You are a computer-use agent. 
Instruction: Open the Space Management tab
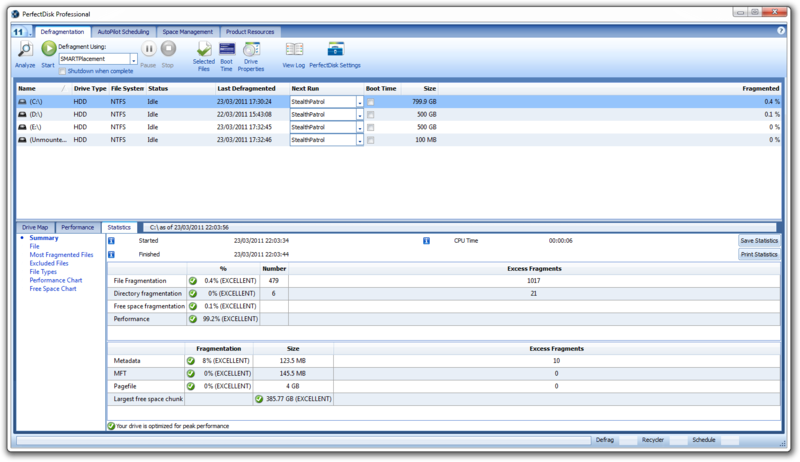point(188,32)
